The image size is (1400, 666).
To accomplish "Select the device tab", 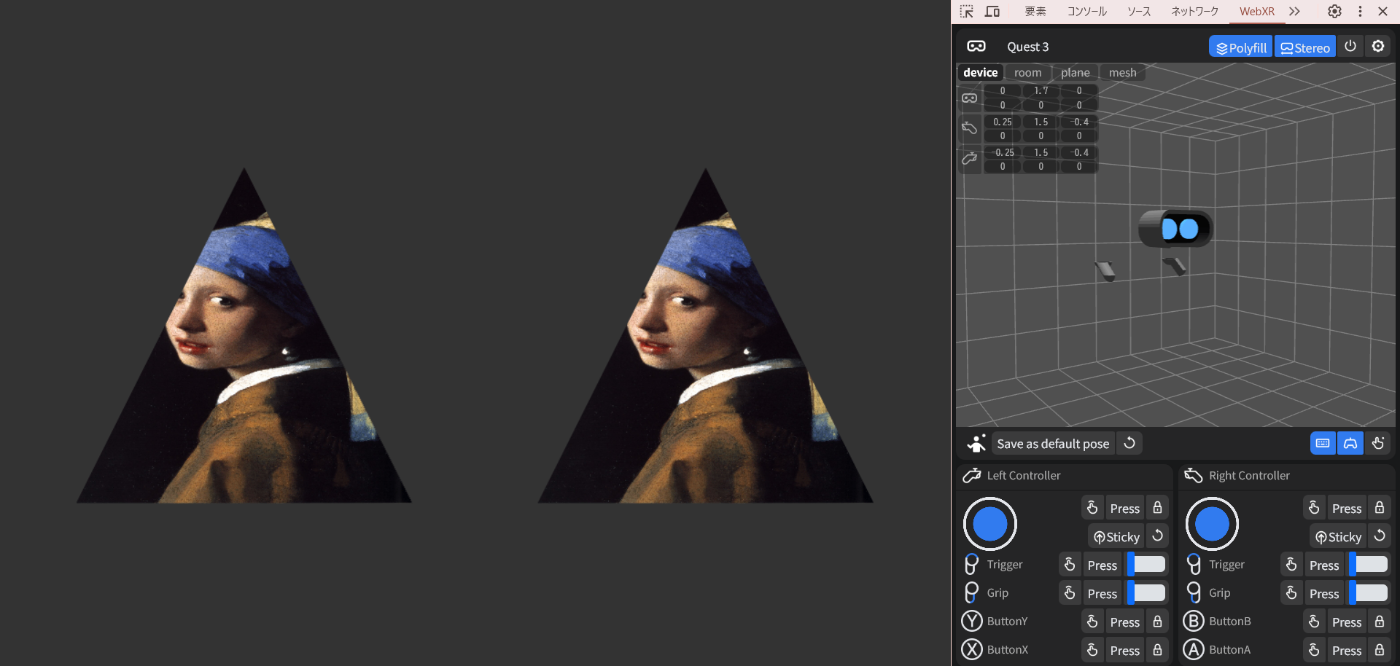I will [x=980, y=72].
